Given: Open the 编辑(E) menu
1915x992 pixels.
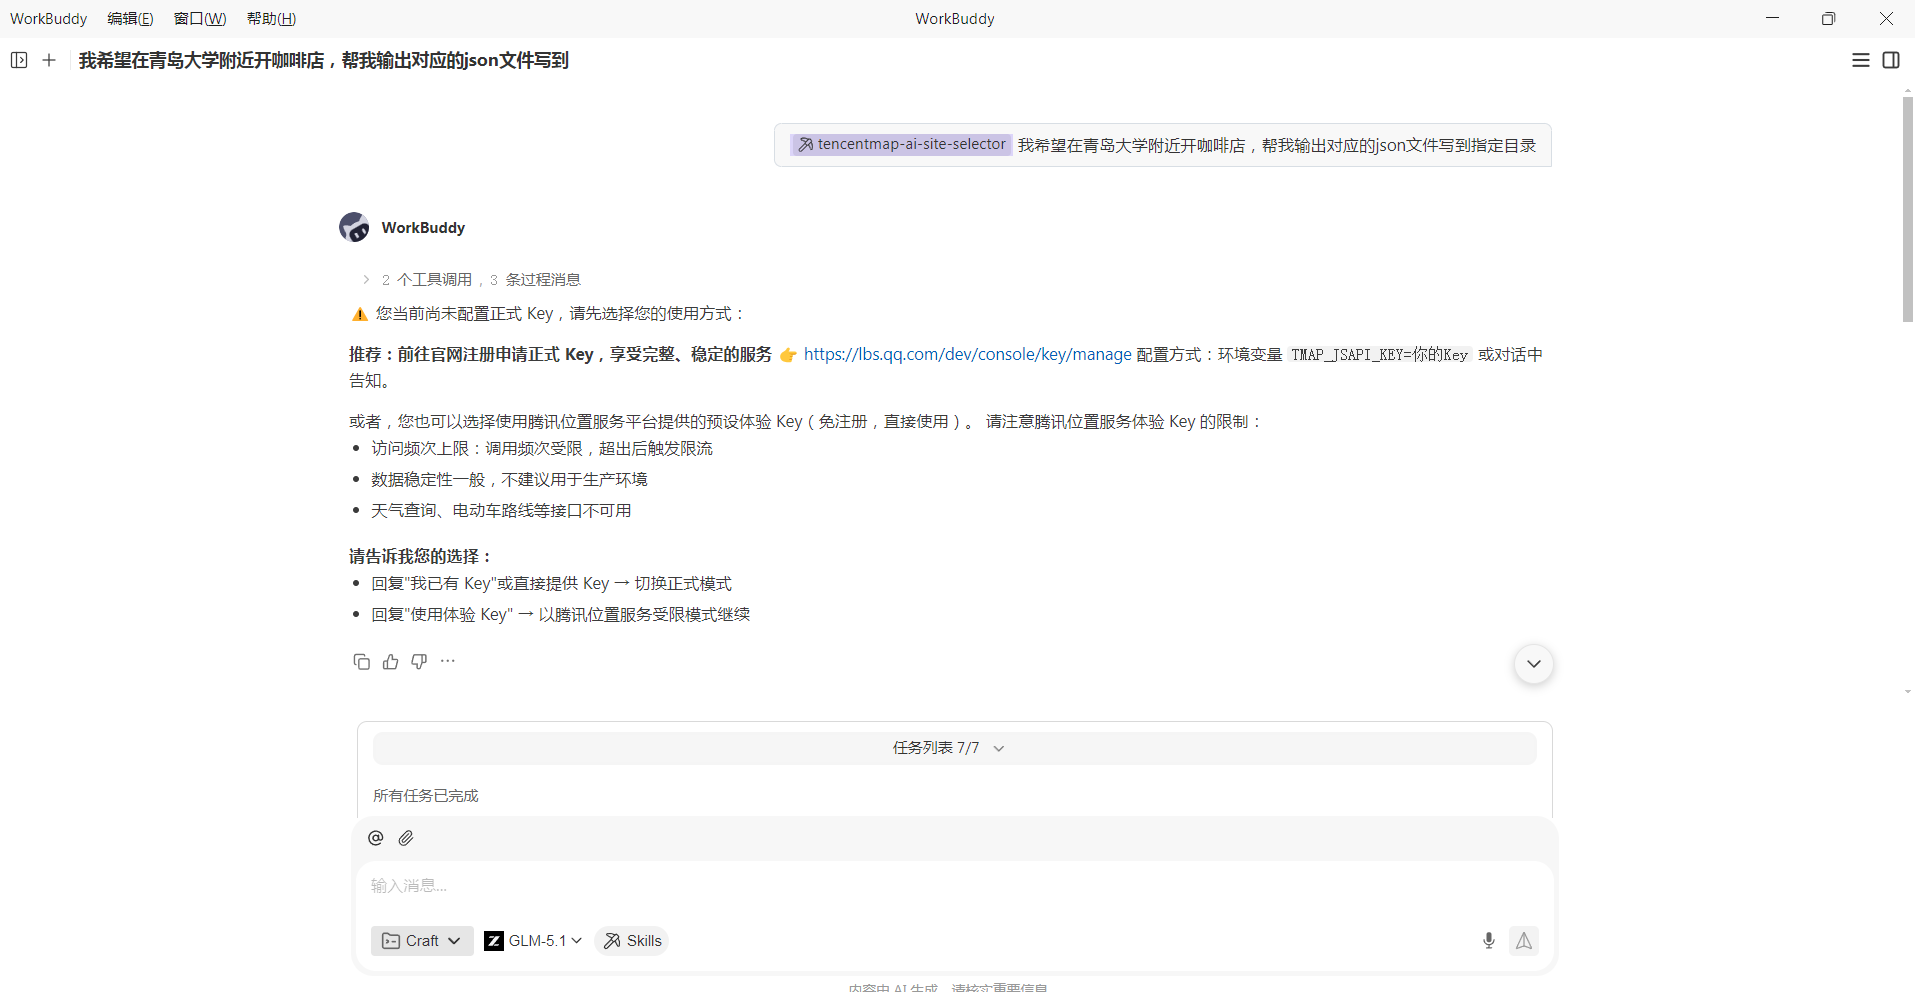Looking at the screenshot, I should [130, 19].
